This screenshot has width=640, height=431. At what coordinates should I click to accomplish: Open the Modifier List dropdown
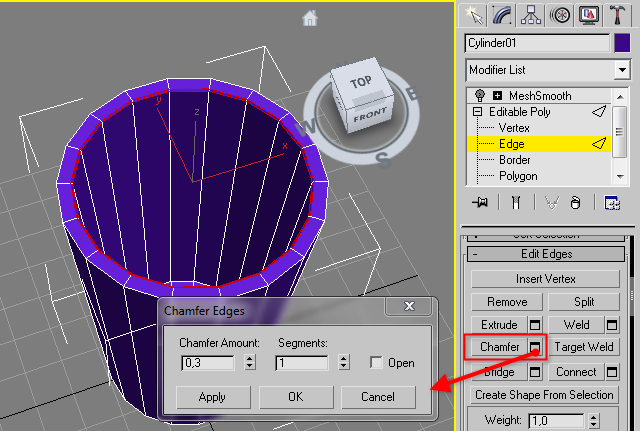(x=548, y=70)
